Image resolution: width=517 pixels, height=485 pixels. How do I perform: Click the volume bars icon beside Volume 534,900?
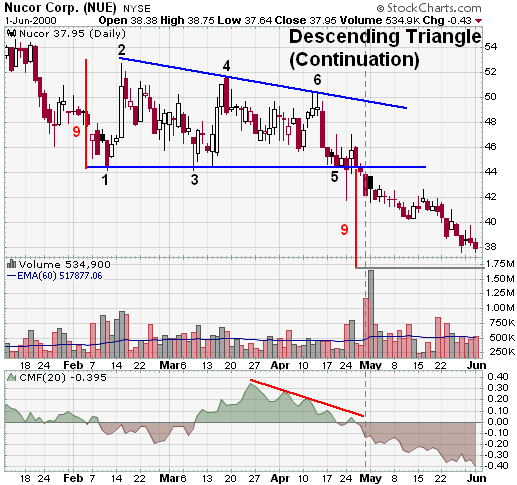click(x=12, y=264)
